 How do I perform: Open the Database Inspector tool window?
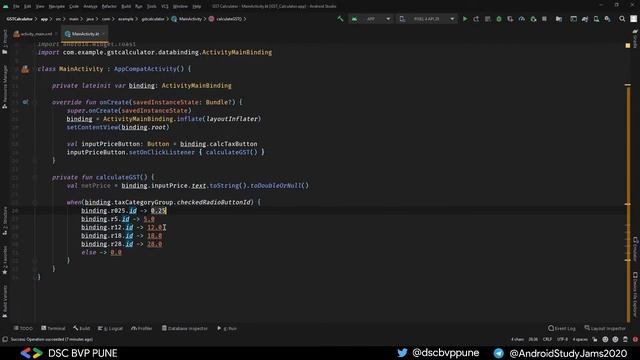tap(184, 328)
